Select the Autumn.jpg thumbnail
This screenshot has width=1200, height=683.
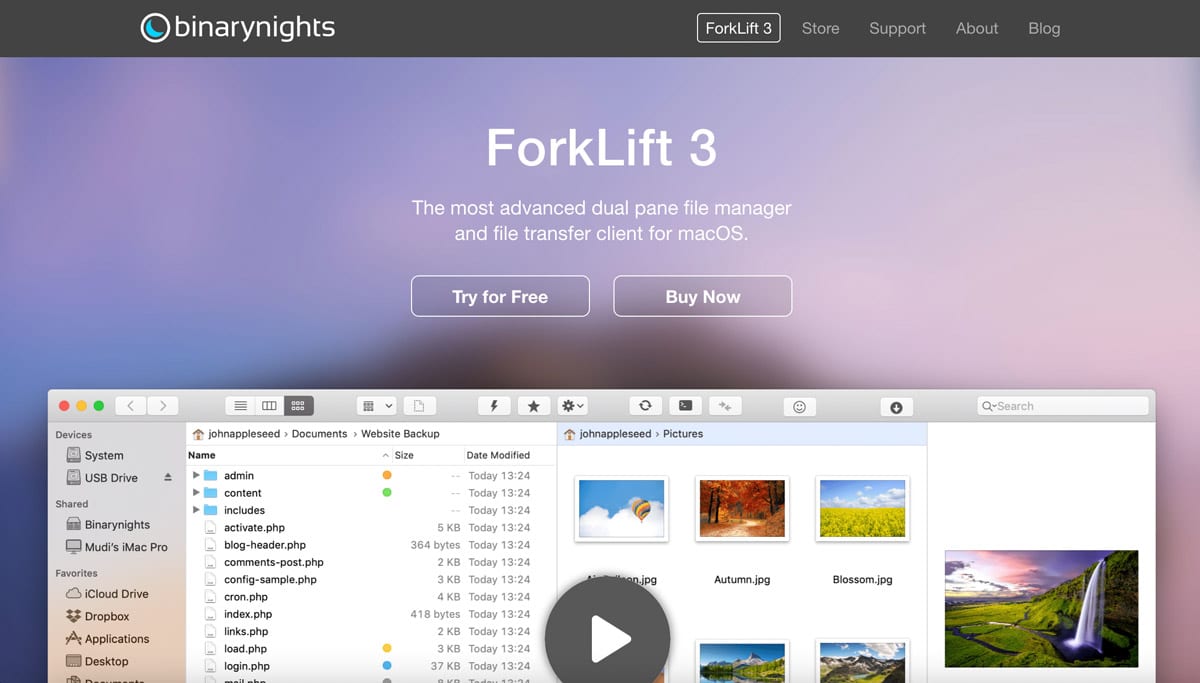[x=742, y=508]
